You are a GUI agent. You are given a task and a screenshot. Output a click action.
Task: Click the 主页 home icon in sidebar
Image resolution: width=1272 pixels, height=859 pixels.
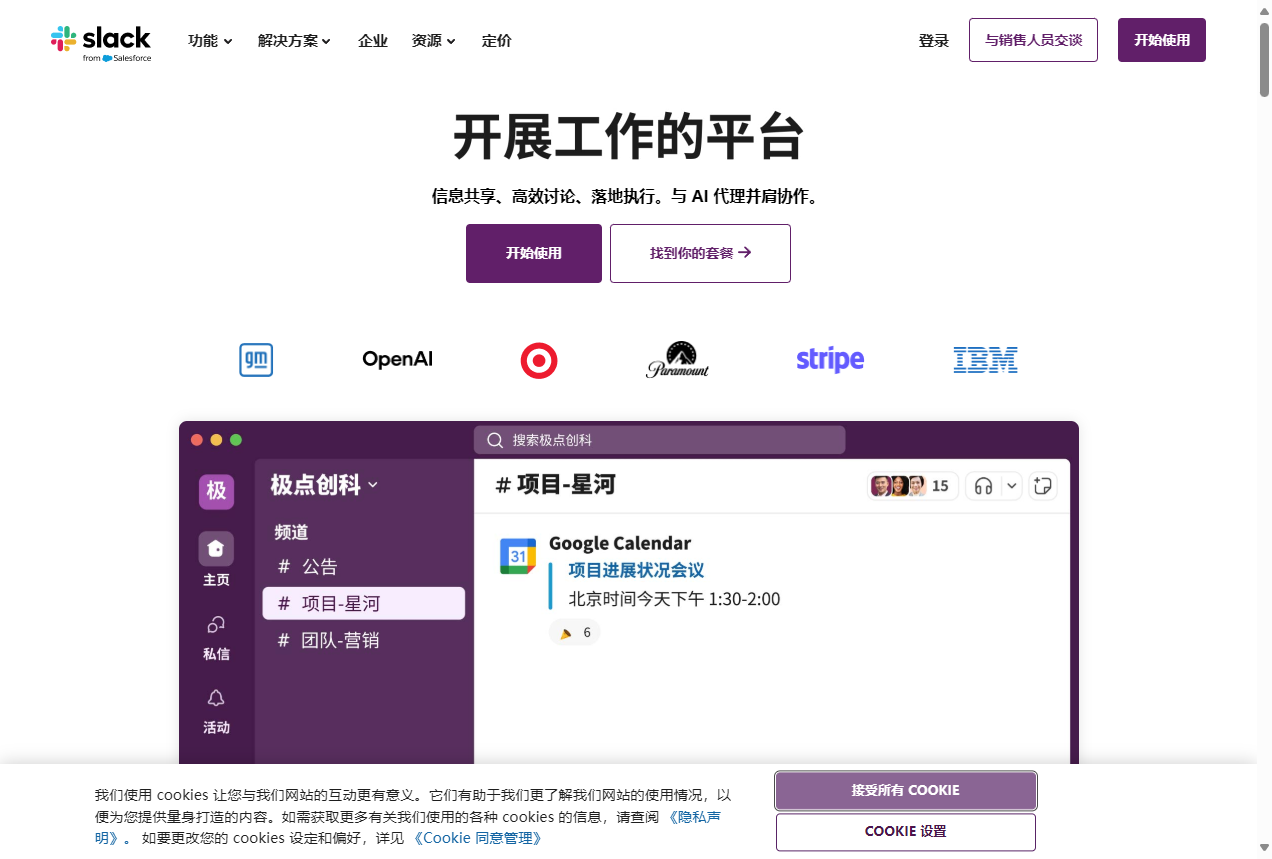click(x=216, y=548)
